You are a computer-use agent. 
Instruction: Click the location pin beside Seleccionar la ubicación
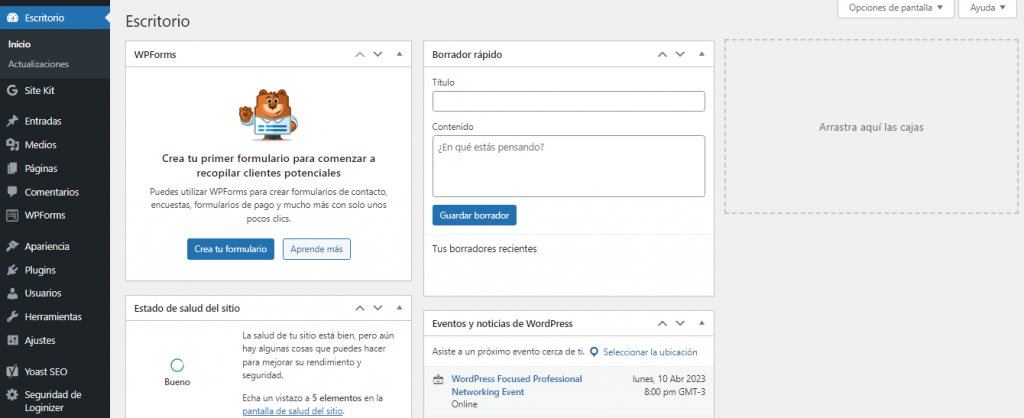click(594, 352)
